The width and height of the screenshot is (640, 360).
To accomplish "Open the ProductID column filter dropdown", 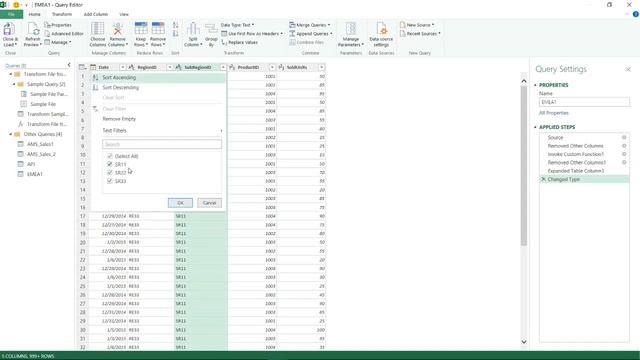I will [x=272, y=67].
